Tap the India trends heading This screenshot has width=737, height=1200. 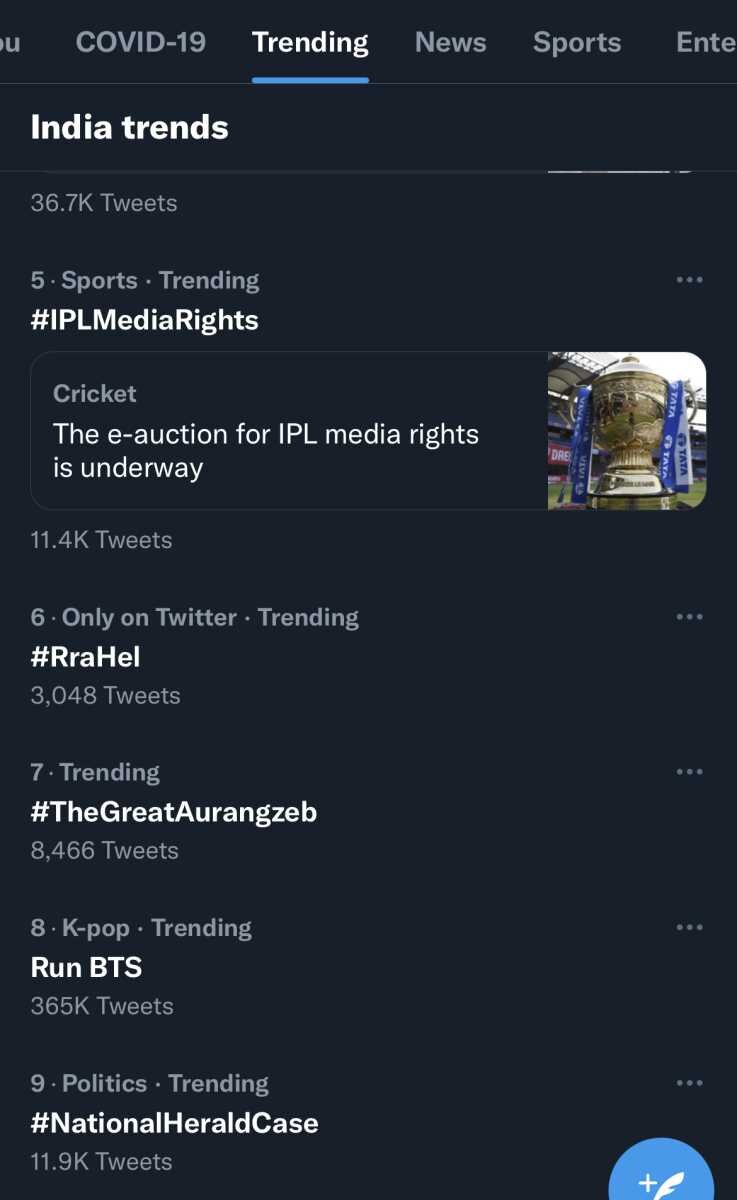130,128
